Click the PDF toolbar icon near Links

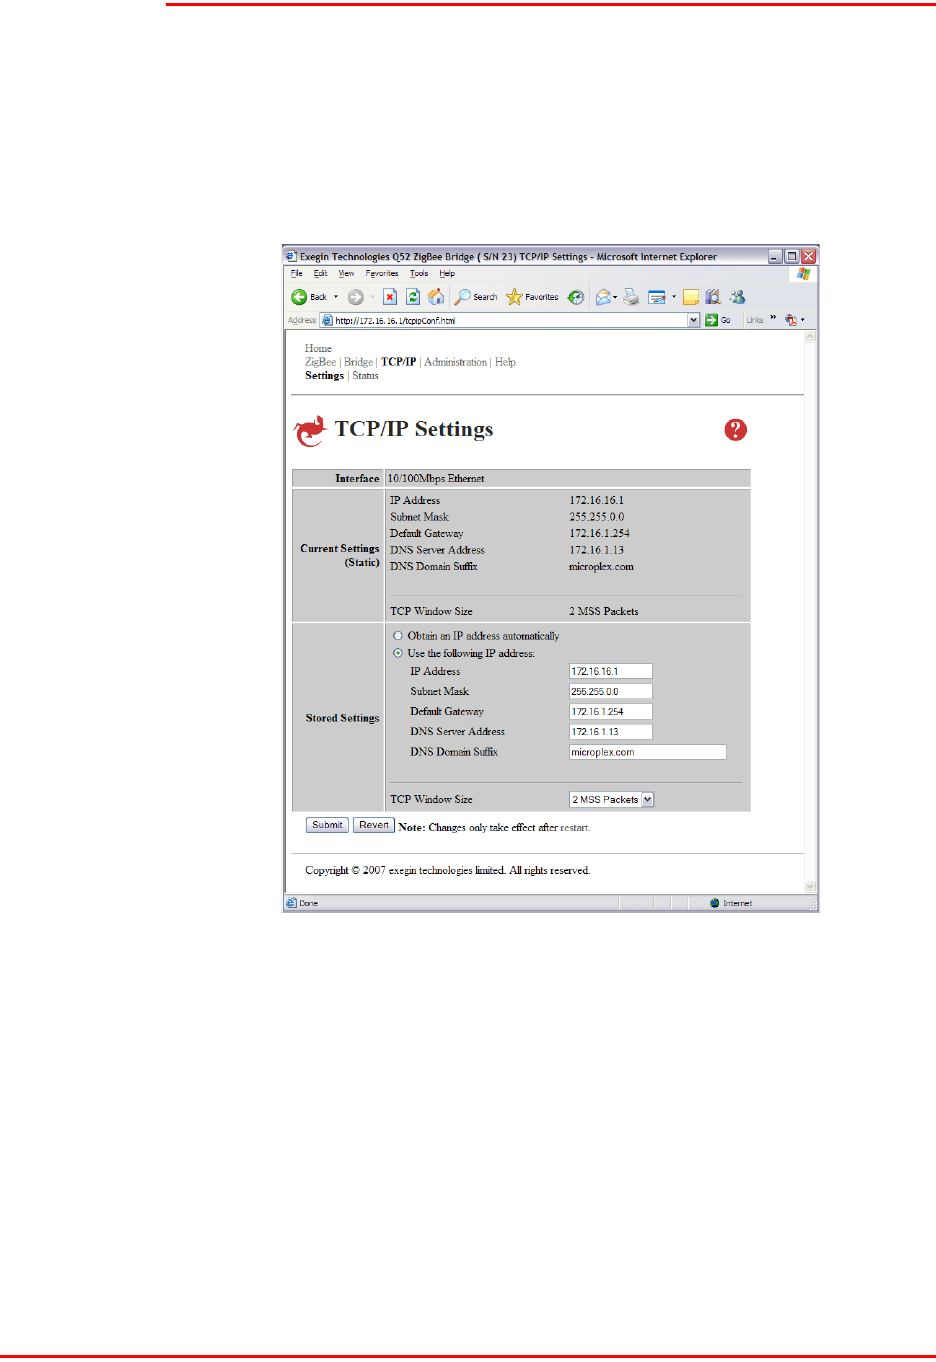(x=791, y=320)
